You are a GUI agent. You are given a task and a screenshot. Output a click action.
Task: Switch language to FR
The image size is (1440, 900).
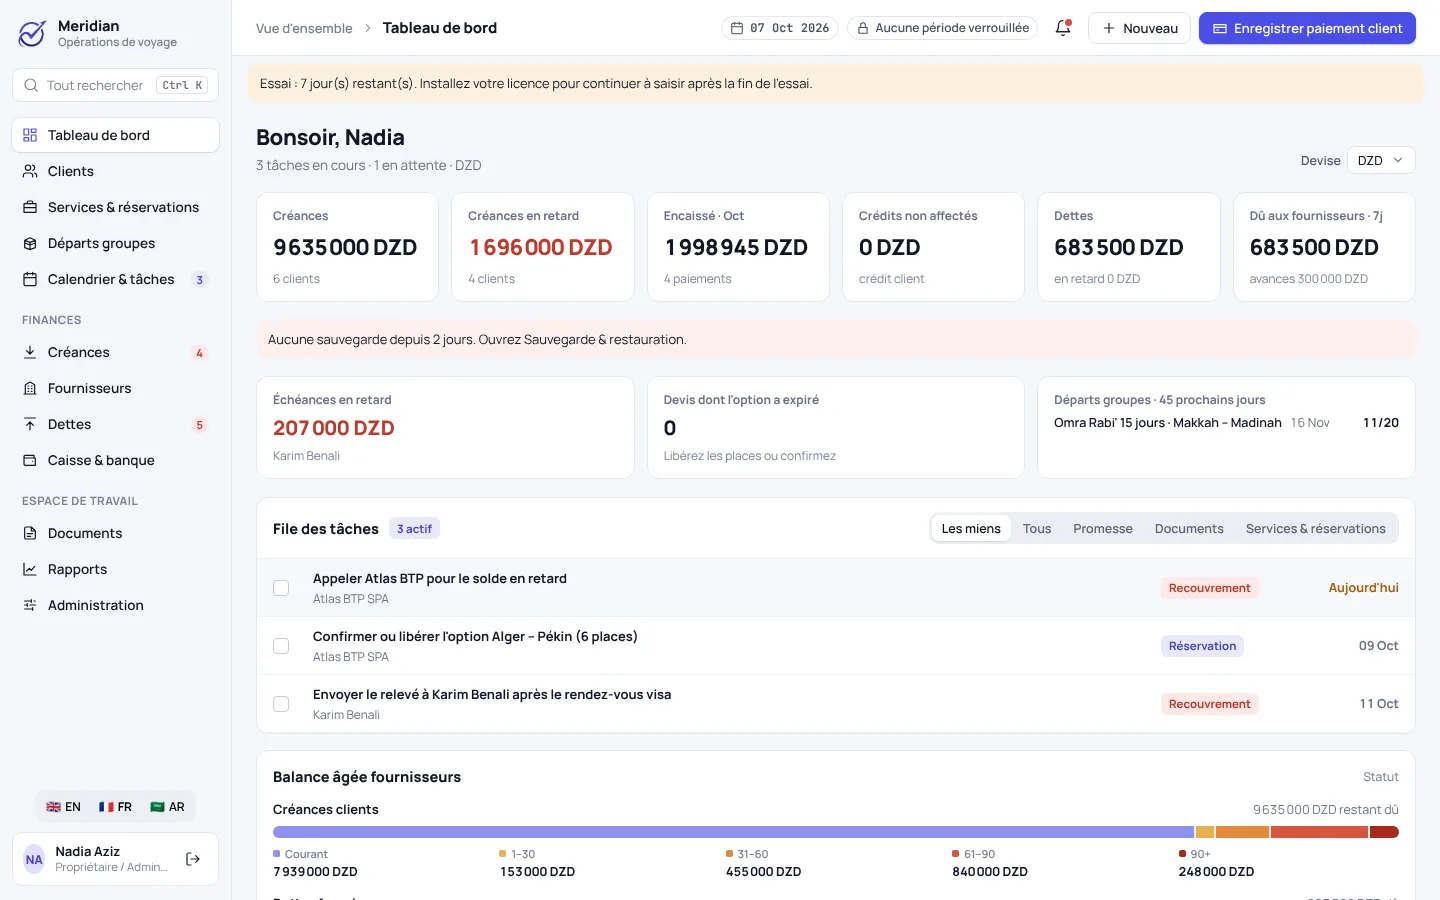pos(115,807)
